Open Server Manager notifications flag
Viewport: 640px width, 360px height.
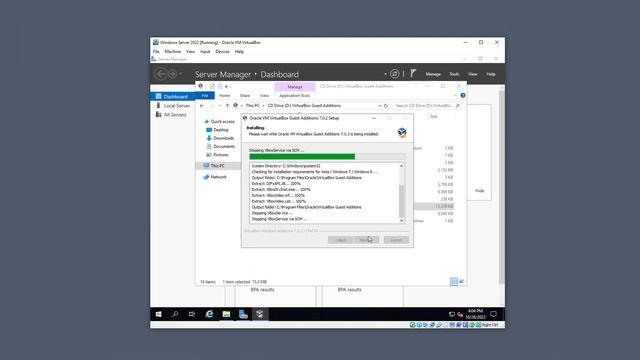coord(413,73)
